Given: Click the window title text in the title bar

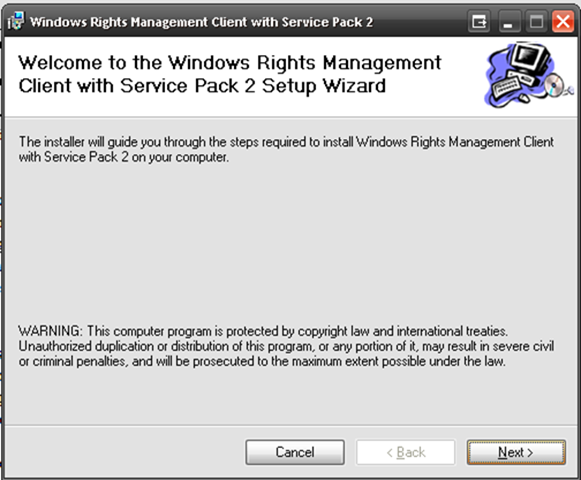Looking at the screenshot, I should click(x=201, y=22).
